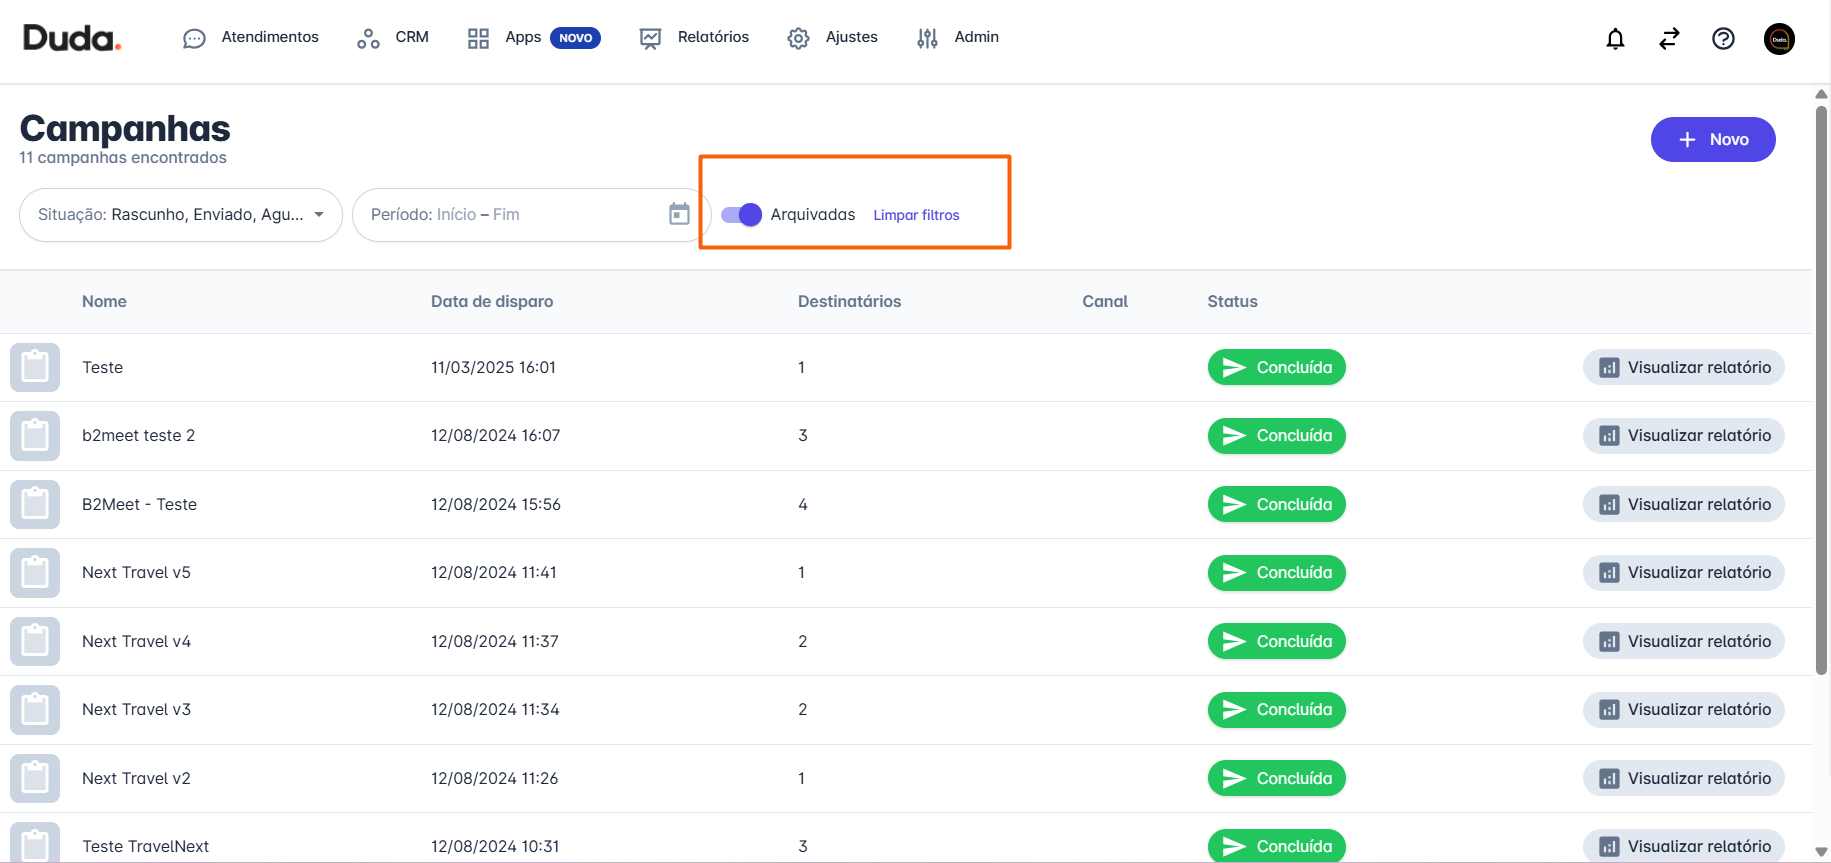Click the Limpar filtros link
Image resolution: width=1831 pixels, height=863 pixels.
(x=916, y=215)
